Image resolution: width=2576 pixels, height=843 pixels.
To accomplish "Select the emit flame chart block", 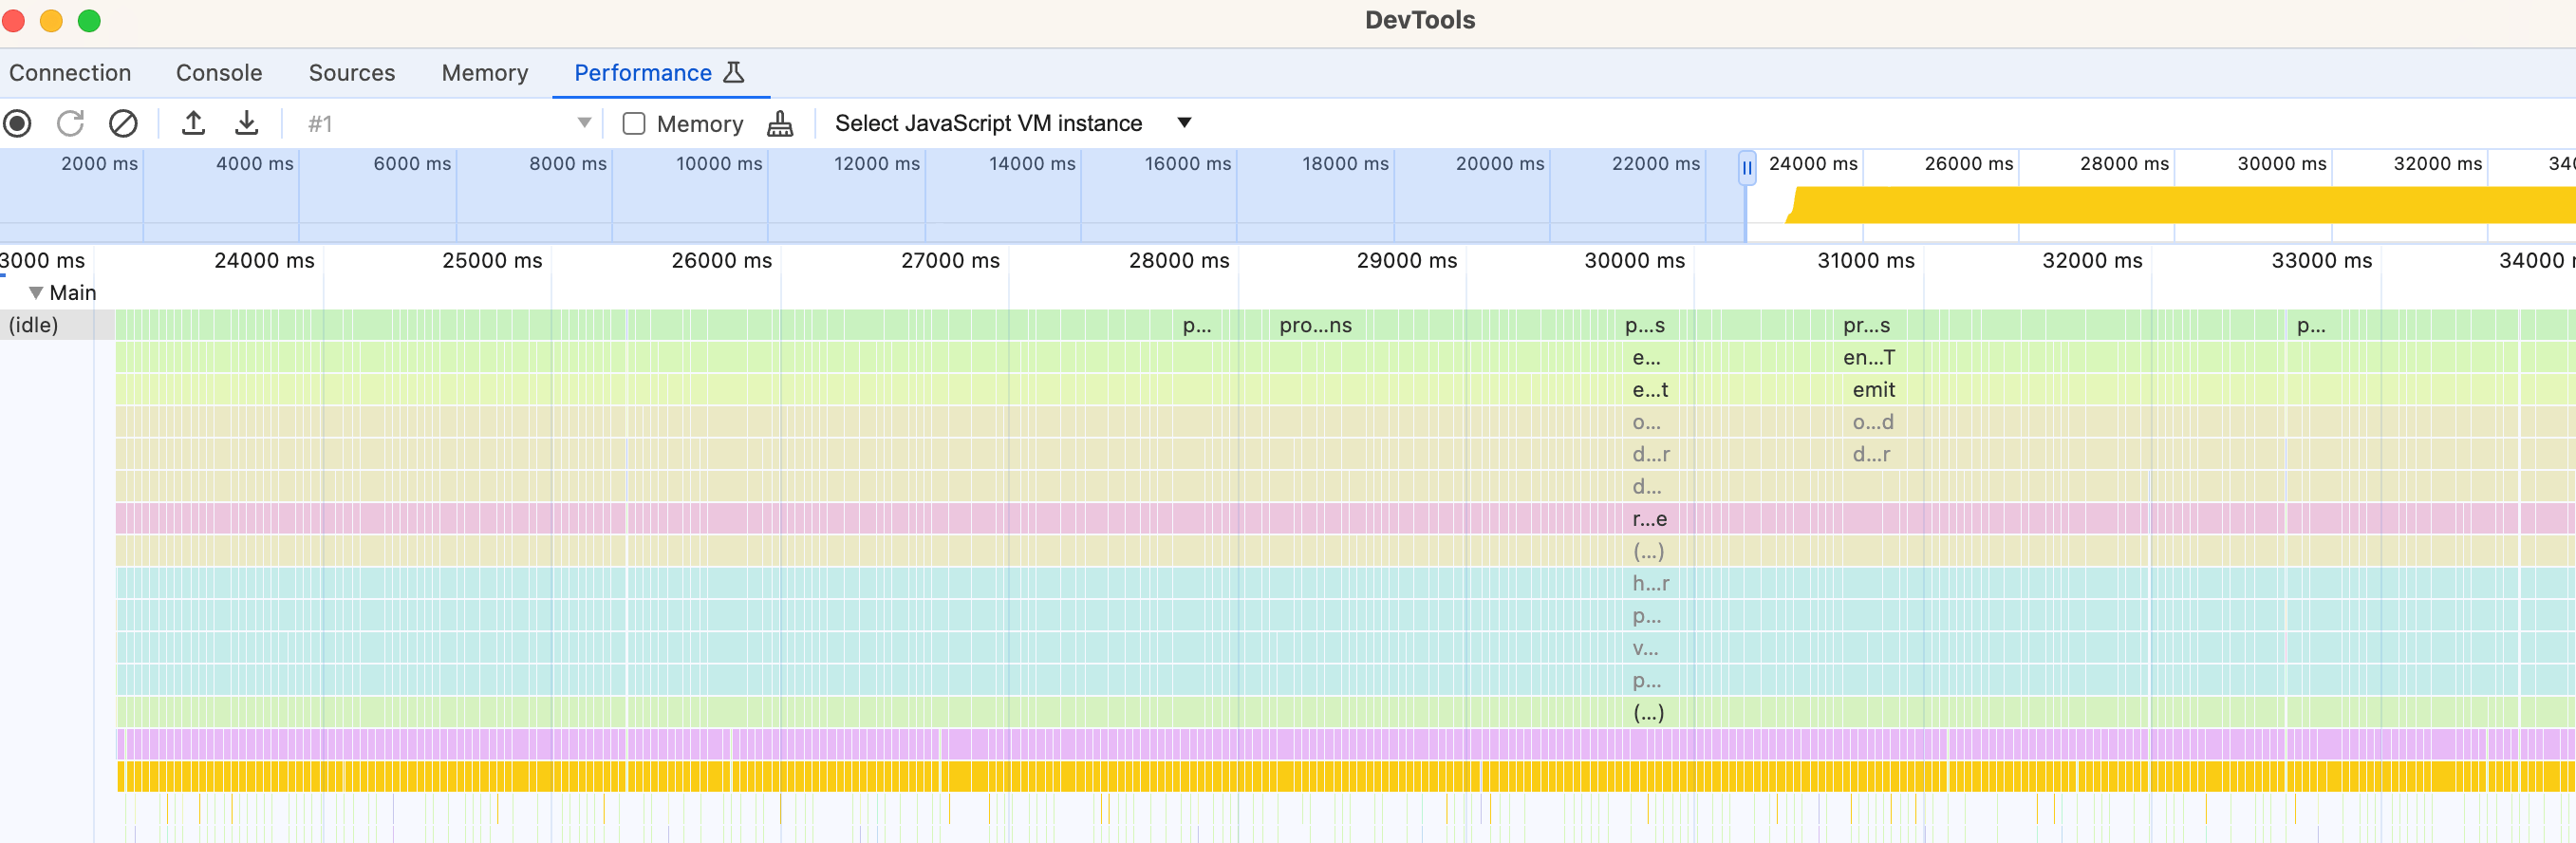I will point(1873,389).
